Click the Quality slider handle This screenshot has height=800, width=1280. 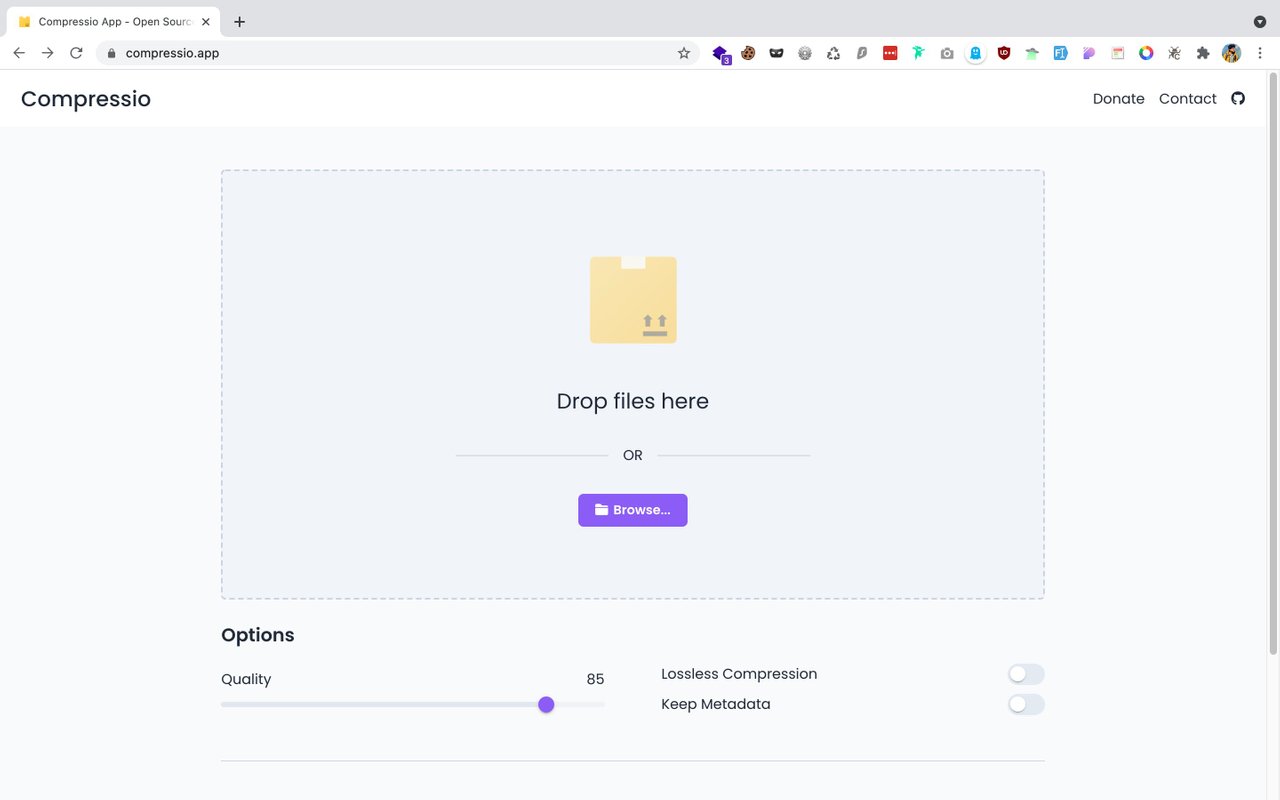point(546,704)
